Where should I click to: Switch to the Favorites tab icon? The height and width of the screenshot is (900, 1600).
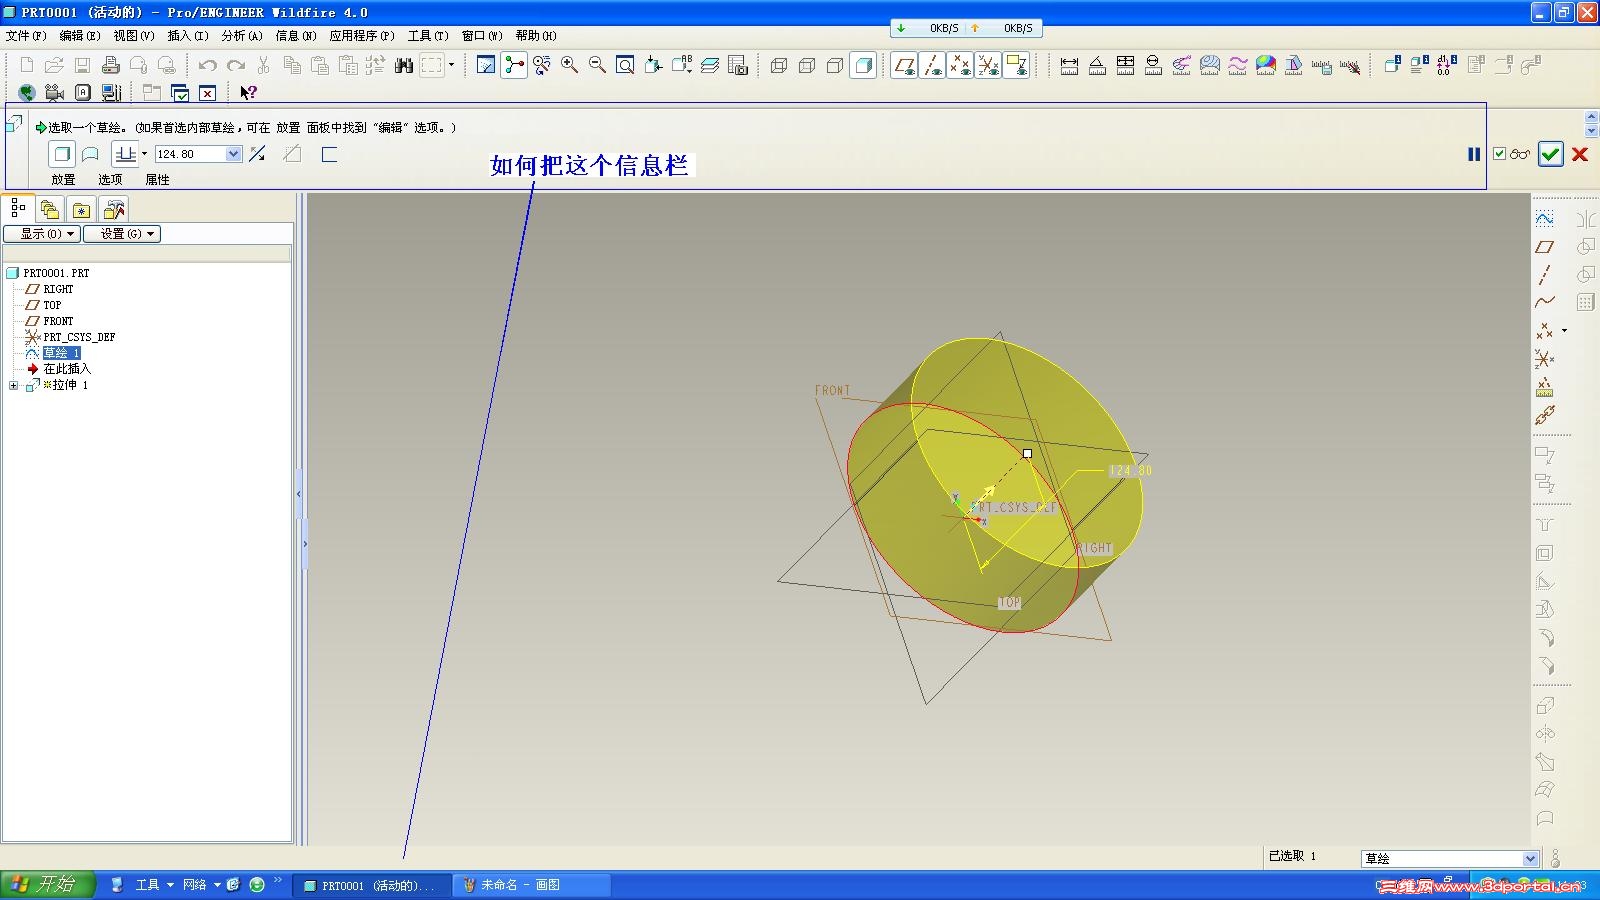(82, 209)
